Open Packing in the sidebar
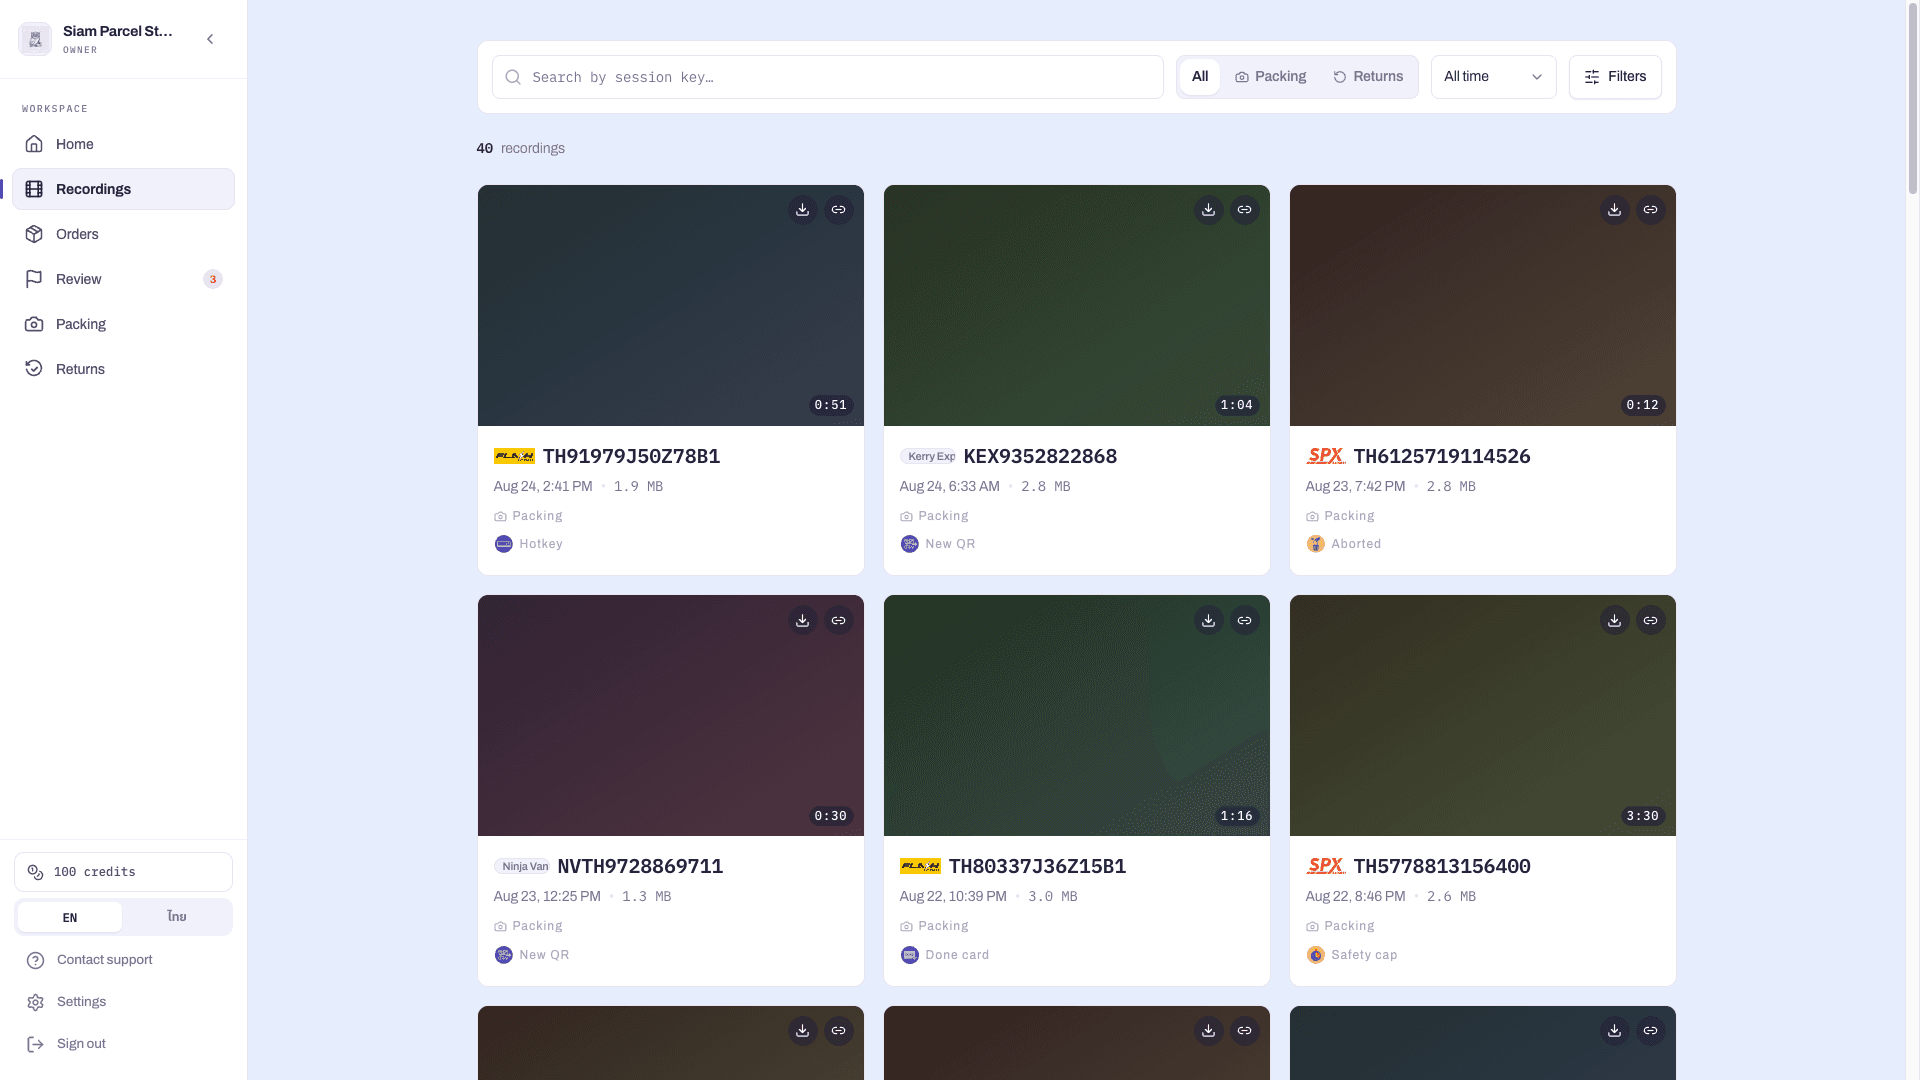The image size is (1920, 1080). point(124,324)
